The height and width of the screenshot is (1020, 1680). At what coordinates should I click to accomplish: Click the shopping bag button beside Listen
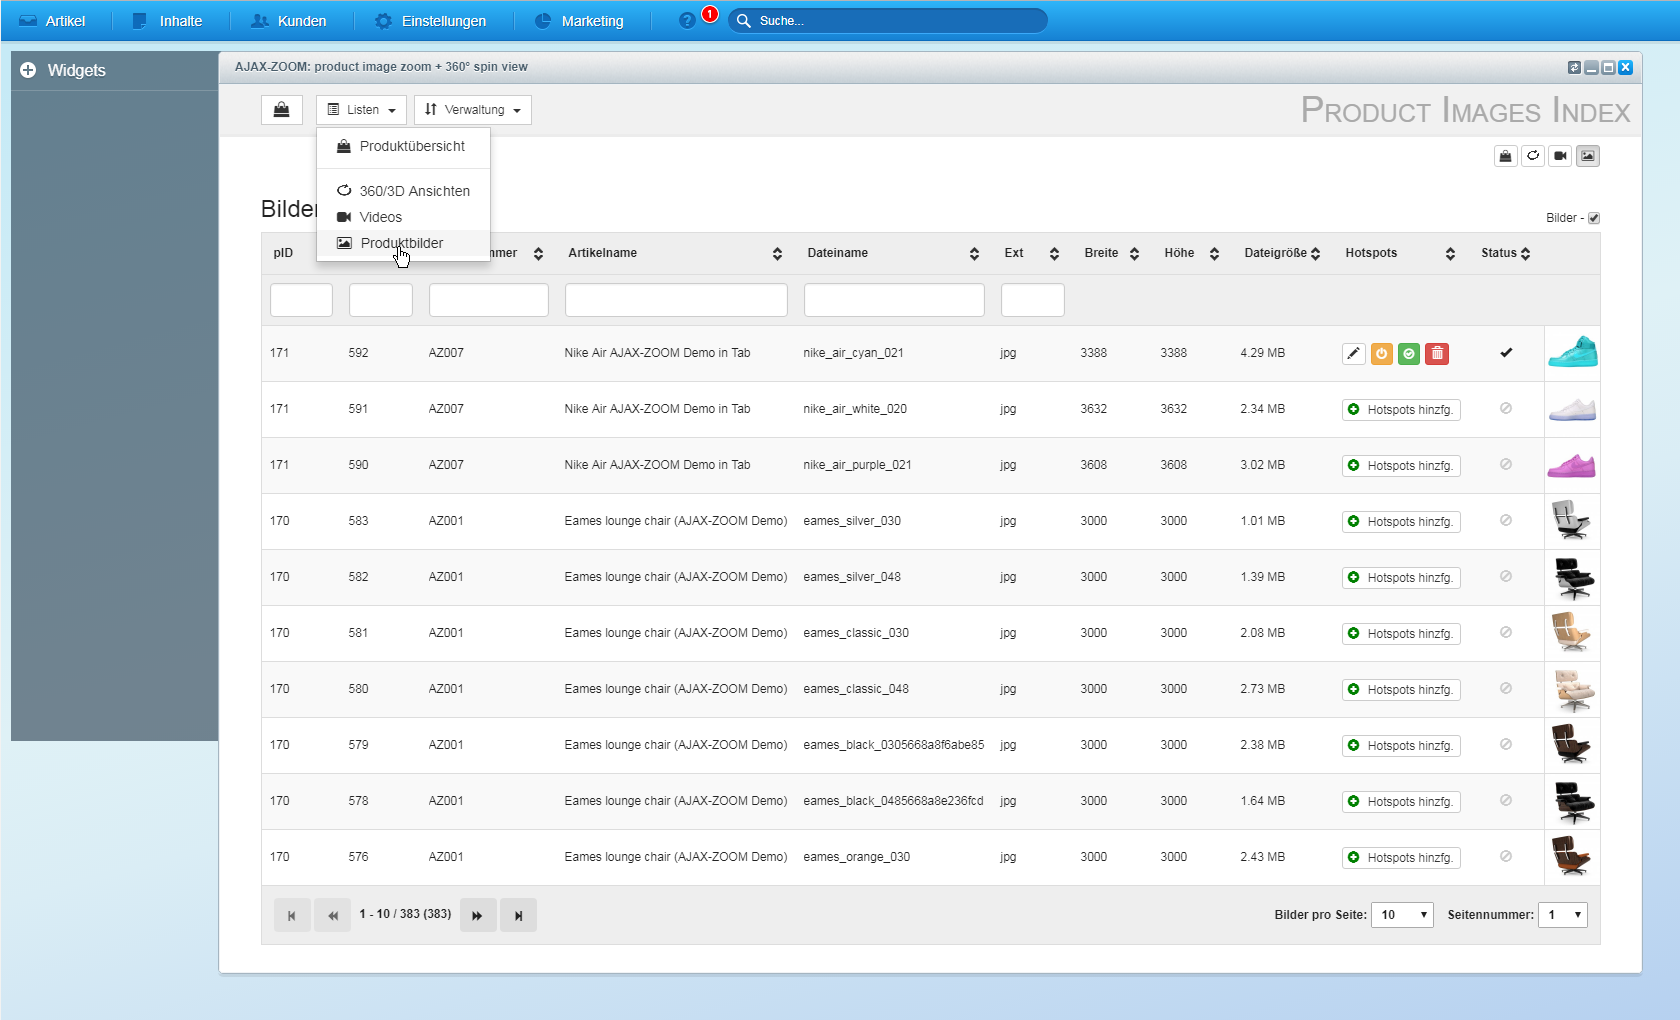click(282, 110)
